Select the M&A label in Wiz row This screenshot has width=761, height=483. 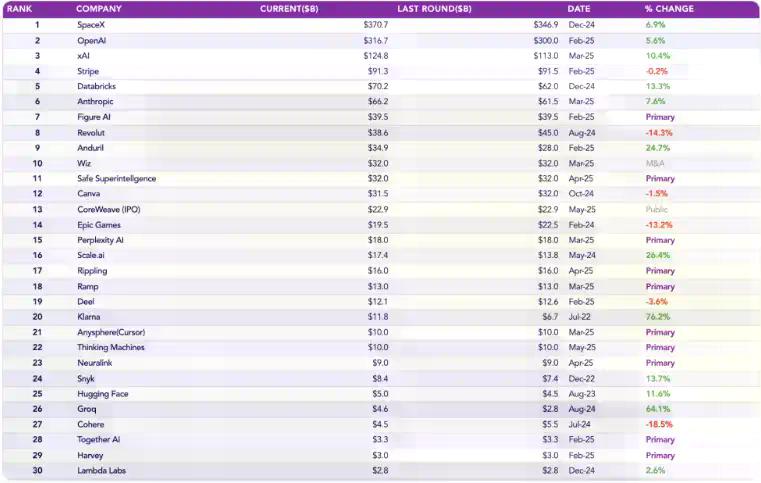click(x=655, y=163)
